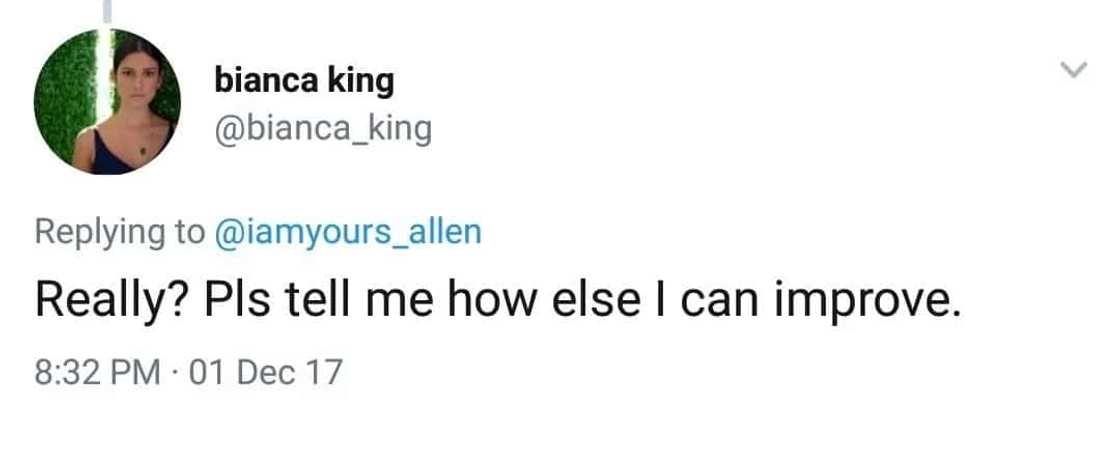The image size is (1120, 452).
Task: Click "Dec" in the tweet date
Action: coord(265,372)
